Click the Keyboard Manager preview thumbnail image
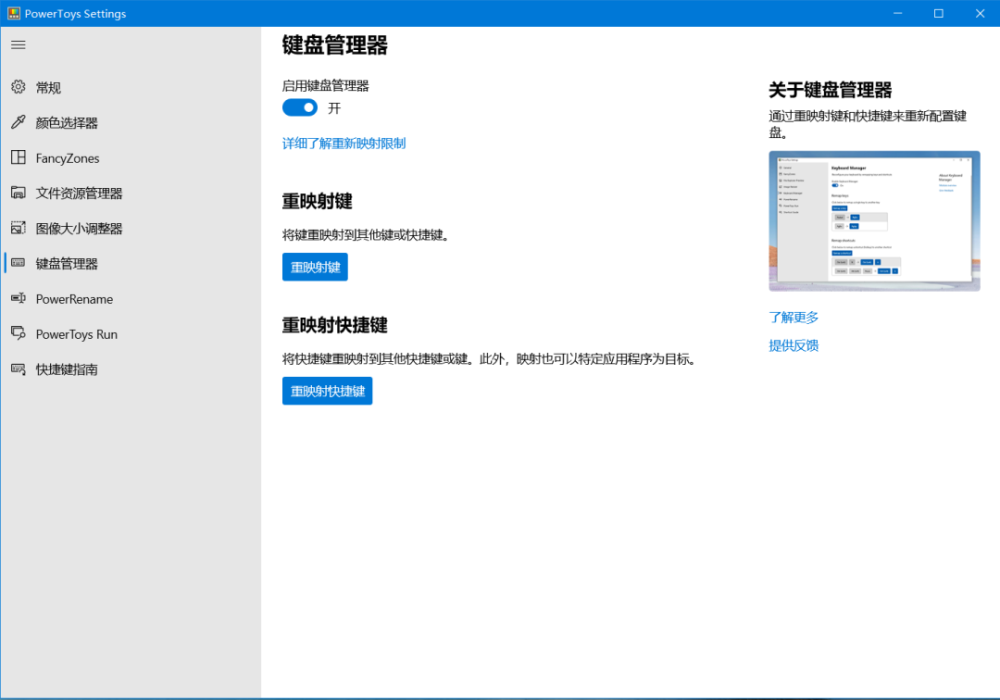 point(874,221)
